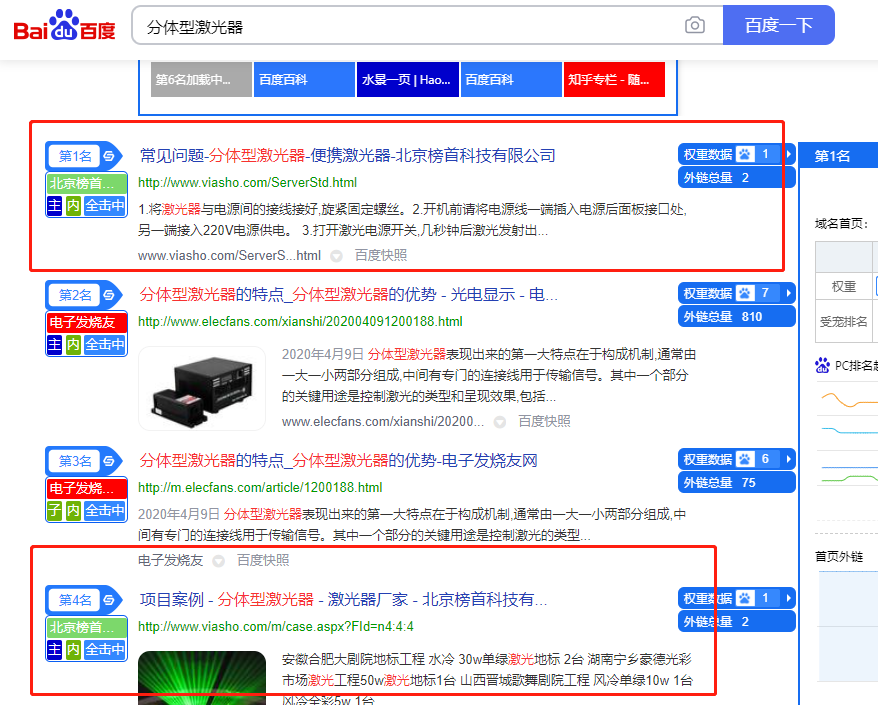
Task: Open 百度快照 for first result
Action: point(381,255)
